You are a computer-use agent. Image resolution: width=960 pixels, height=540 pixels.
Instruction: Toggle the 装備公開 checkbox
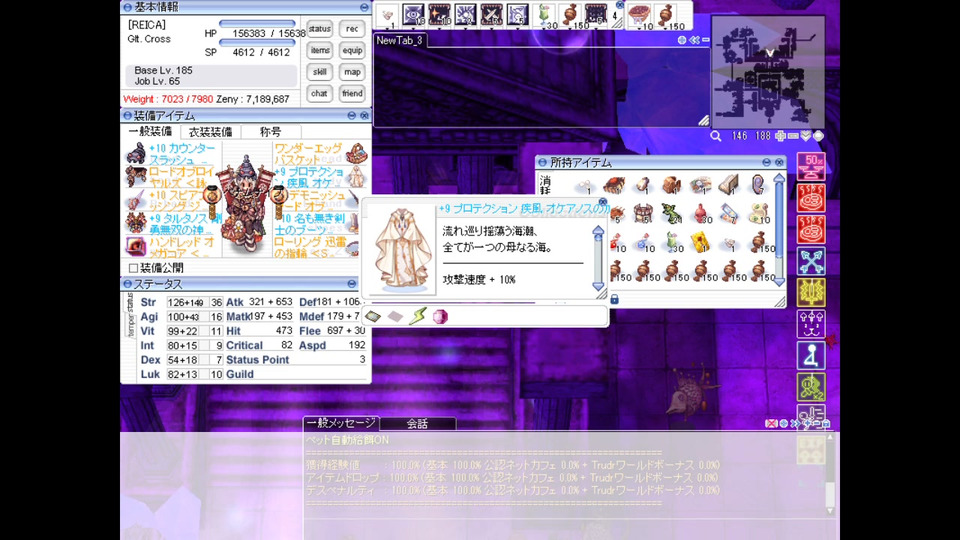point(133,268)
